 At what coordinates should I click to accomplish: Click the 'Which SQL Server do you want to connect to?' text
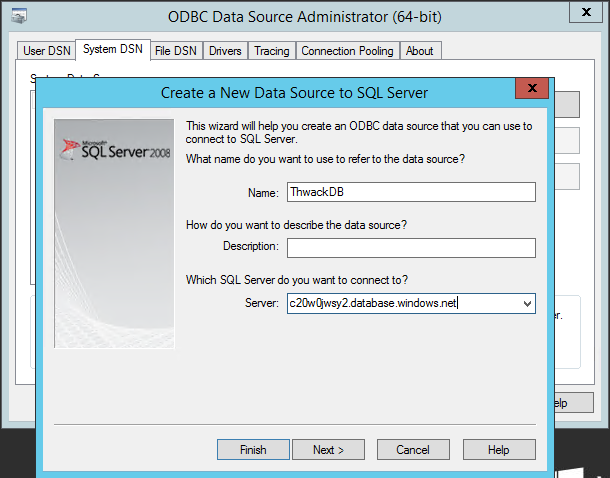point(297,280)
